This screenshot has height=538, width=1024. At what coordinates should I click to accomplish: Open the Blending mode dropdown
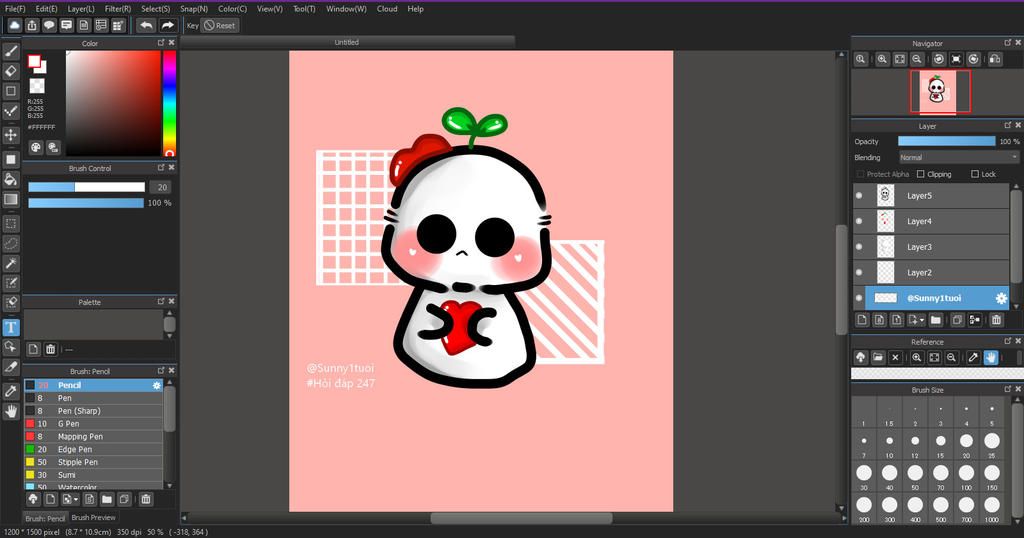(959, 157)
